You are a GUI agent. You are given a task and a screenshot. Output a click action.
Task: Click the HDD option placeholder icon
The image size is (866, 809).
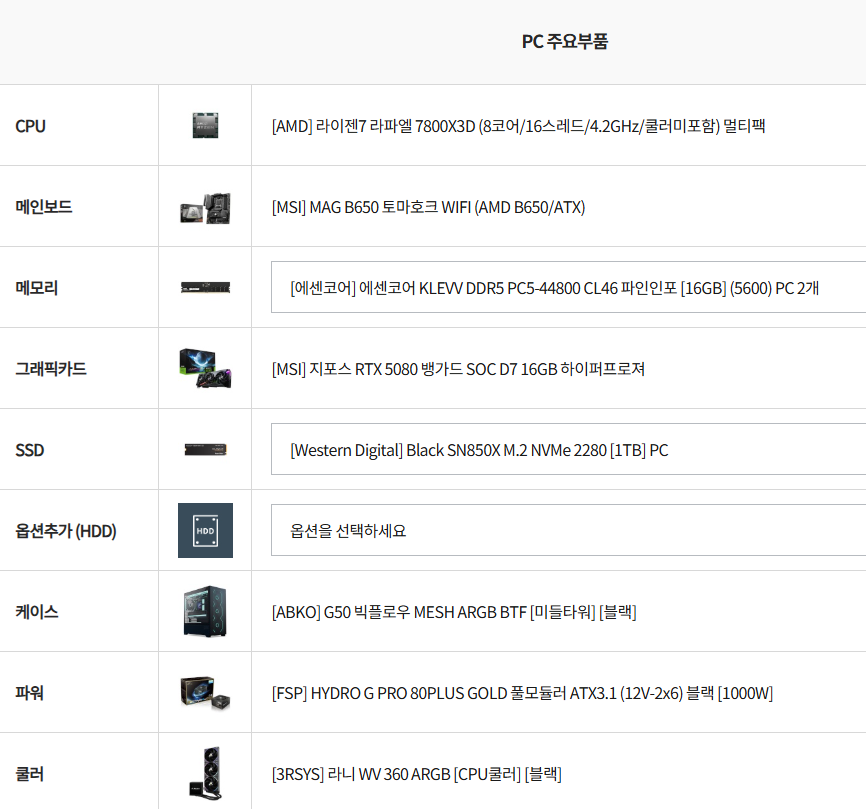pyautogui.click(x=205, y=530)
